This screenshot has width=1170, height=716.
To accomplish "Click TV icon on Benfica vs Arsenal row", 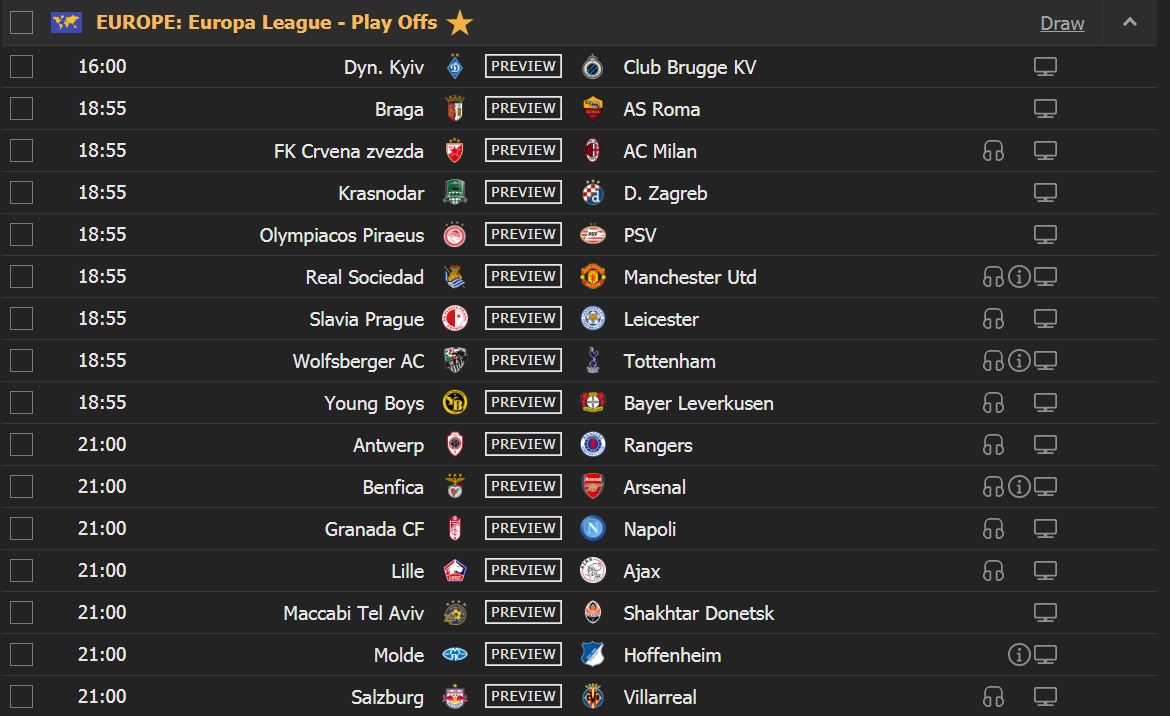I will click(x=1045, y=487).
